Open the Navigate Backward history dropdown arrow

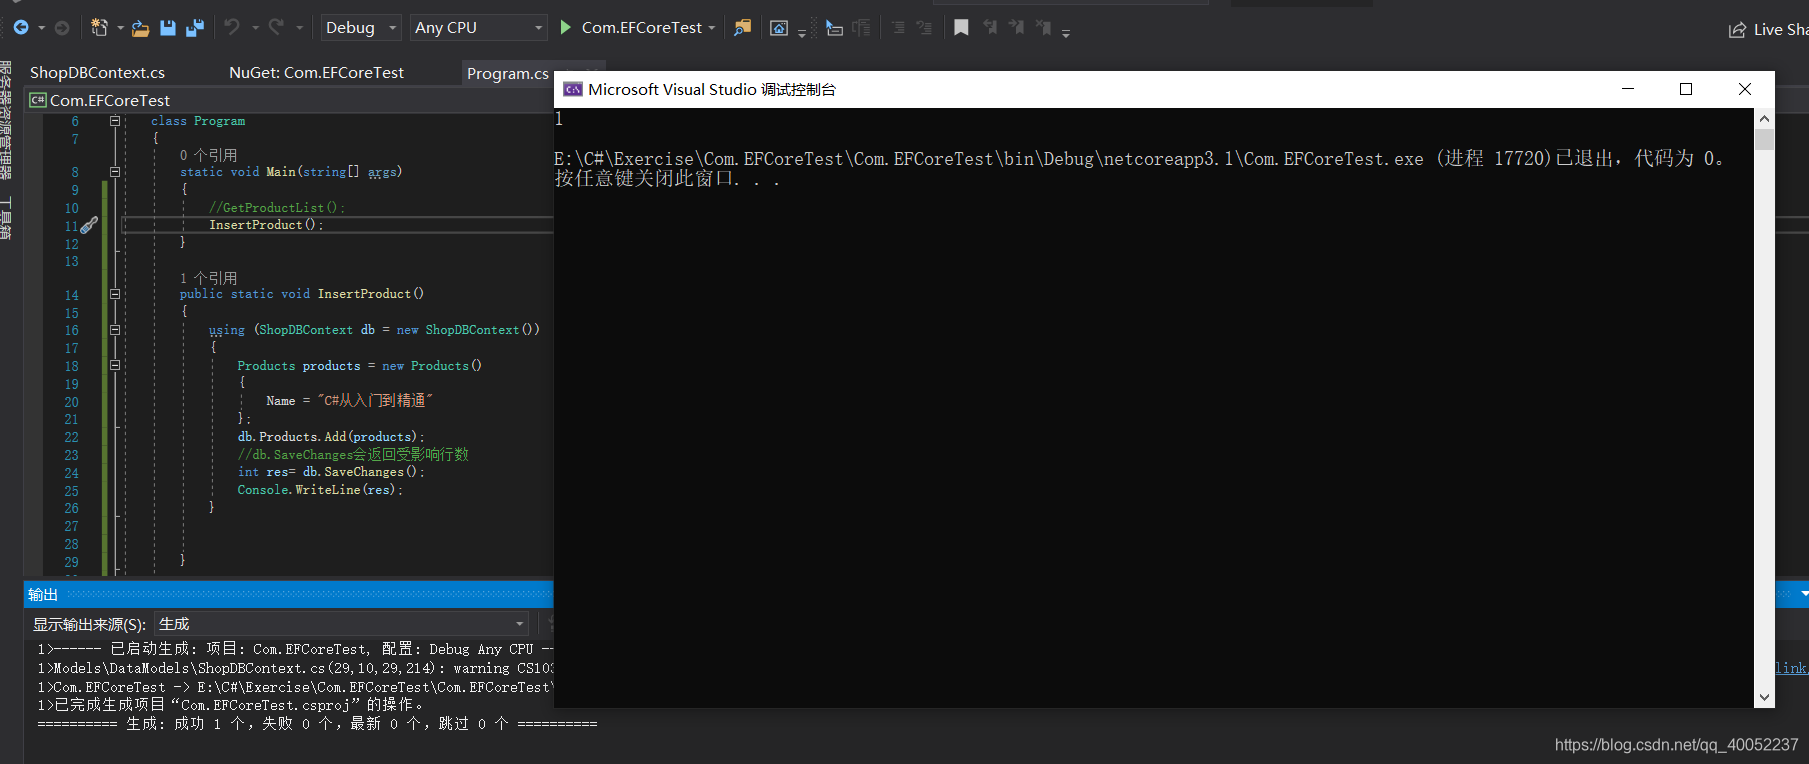[x=41, y=28]
